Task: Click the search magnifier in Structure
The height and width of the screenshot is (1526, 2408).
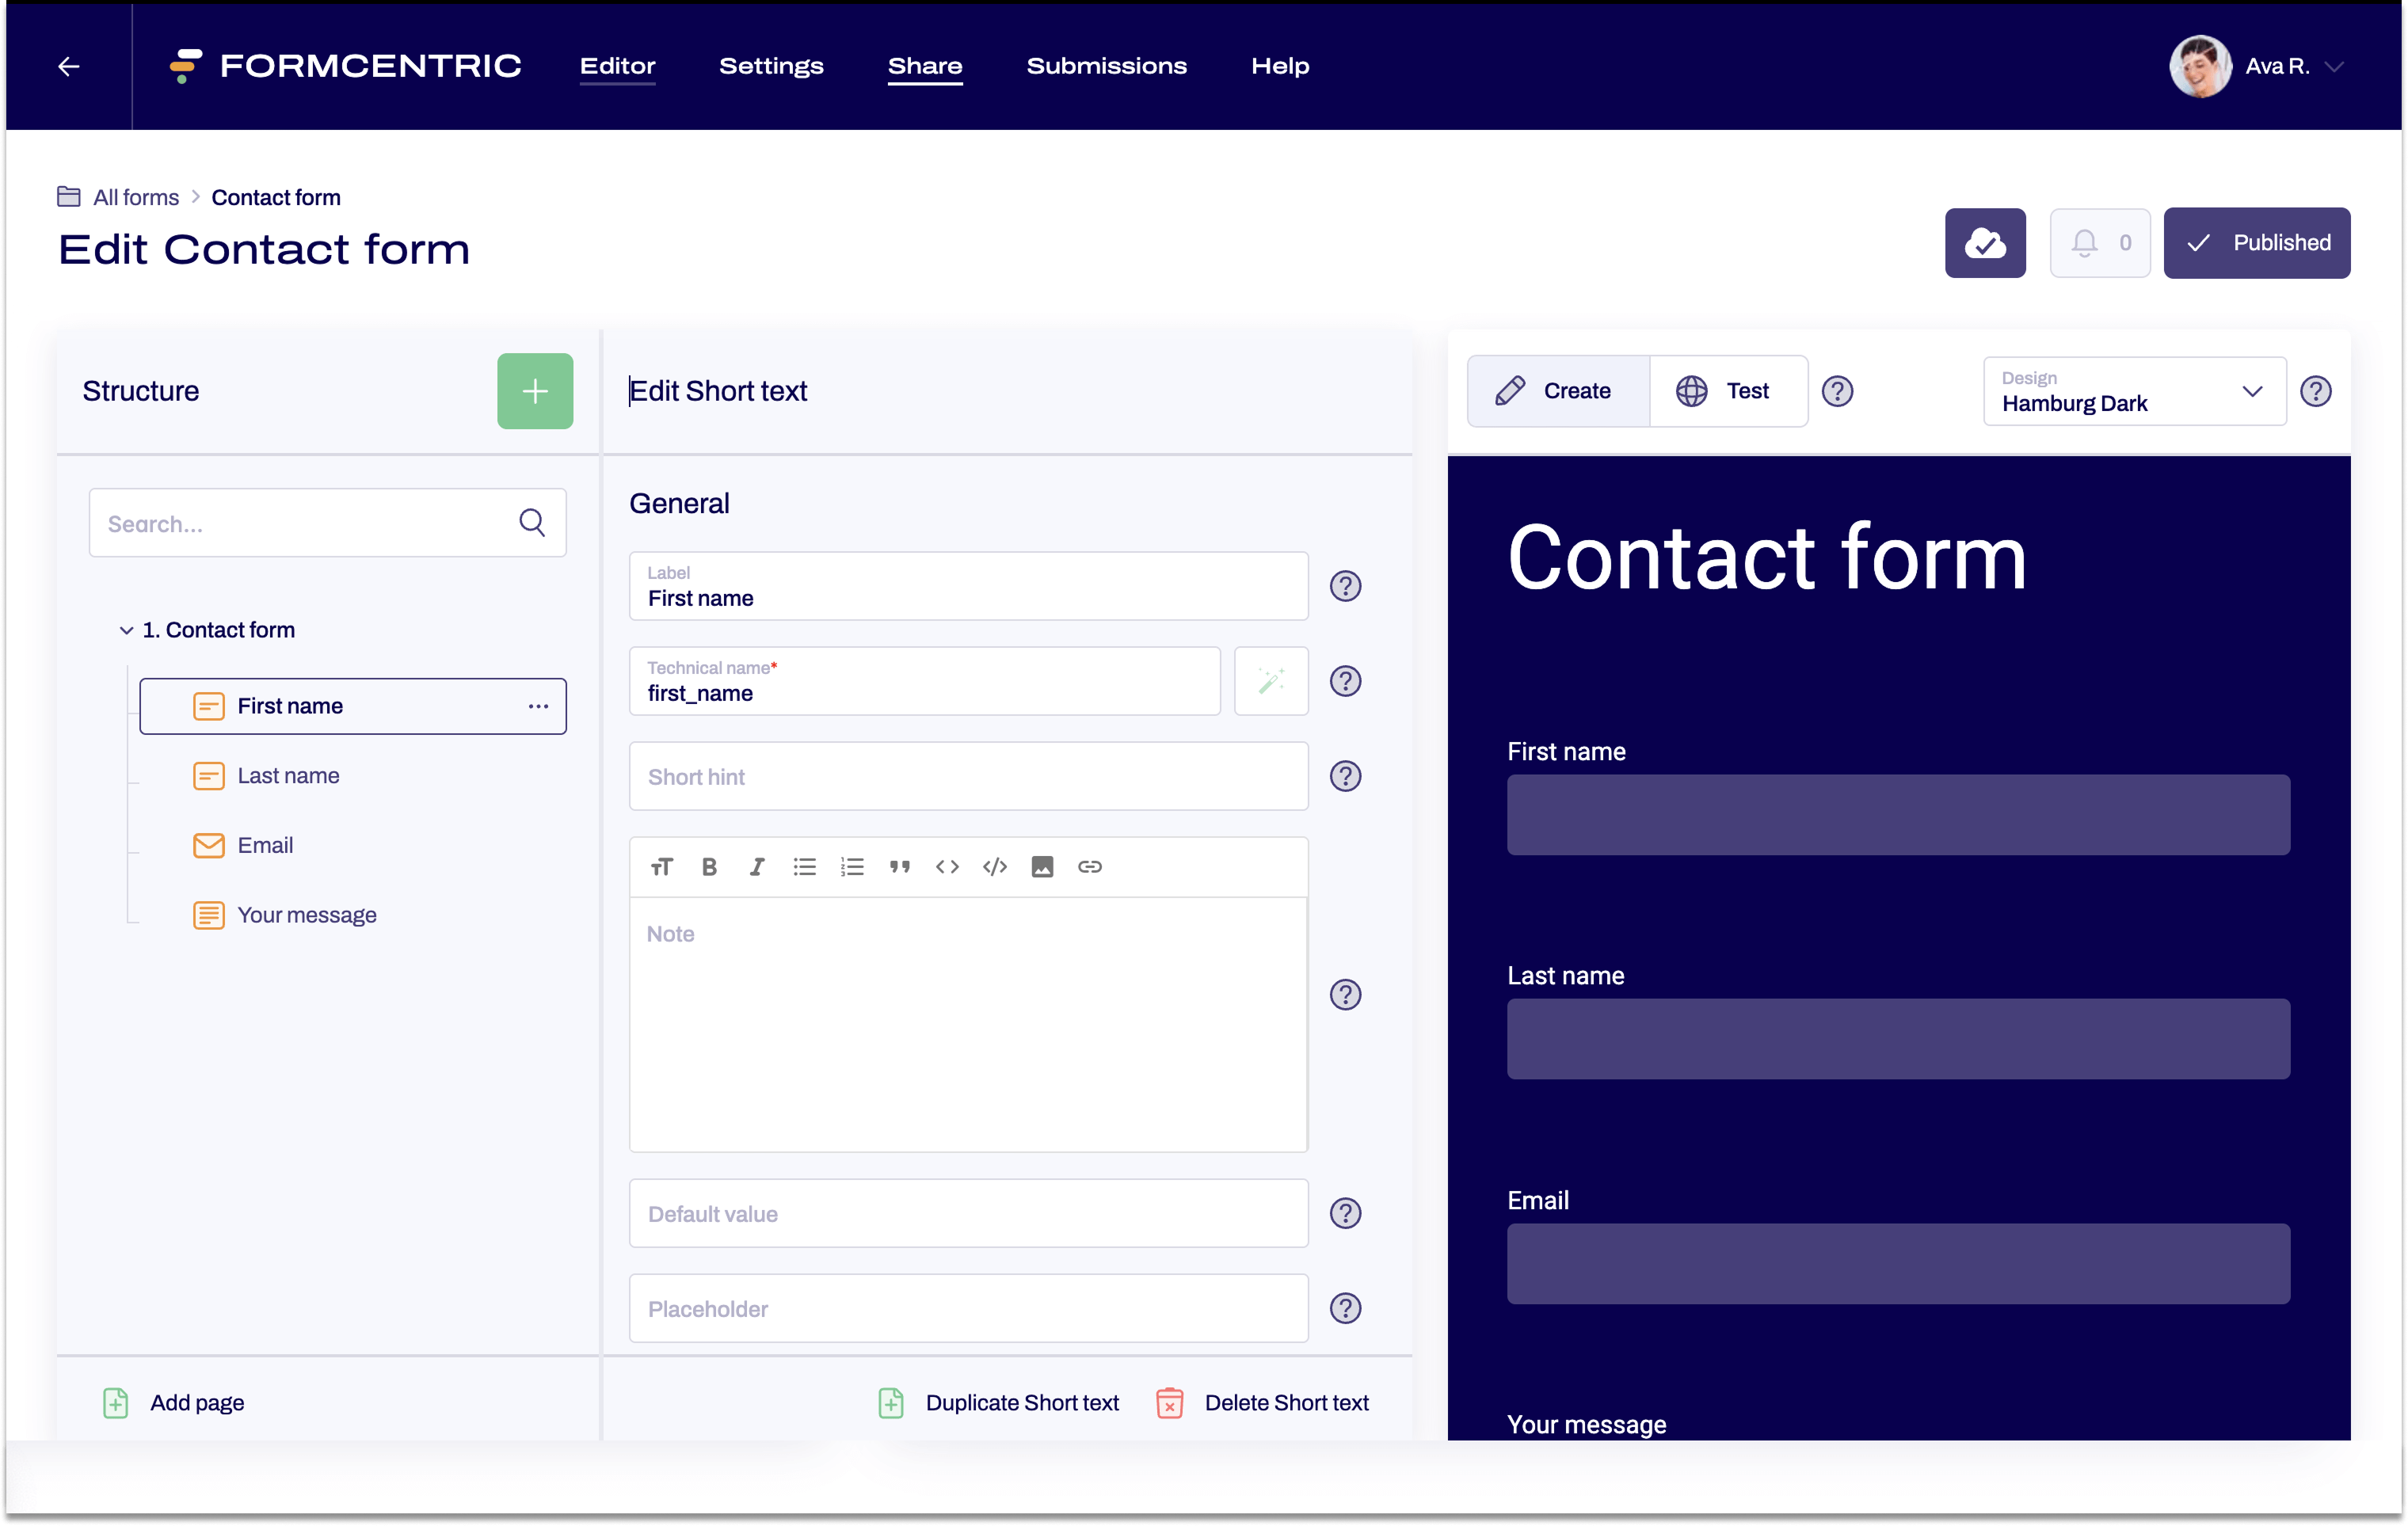Action: [532, 523]
